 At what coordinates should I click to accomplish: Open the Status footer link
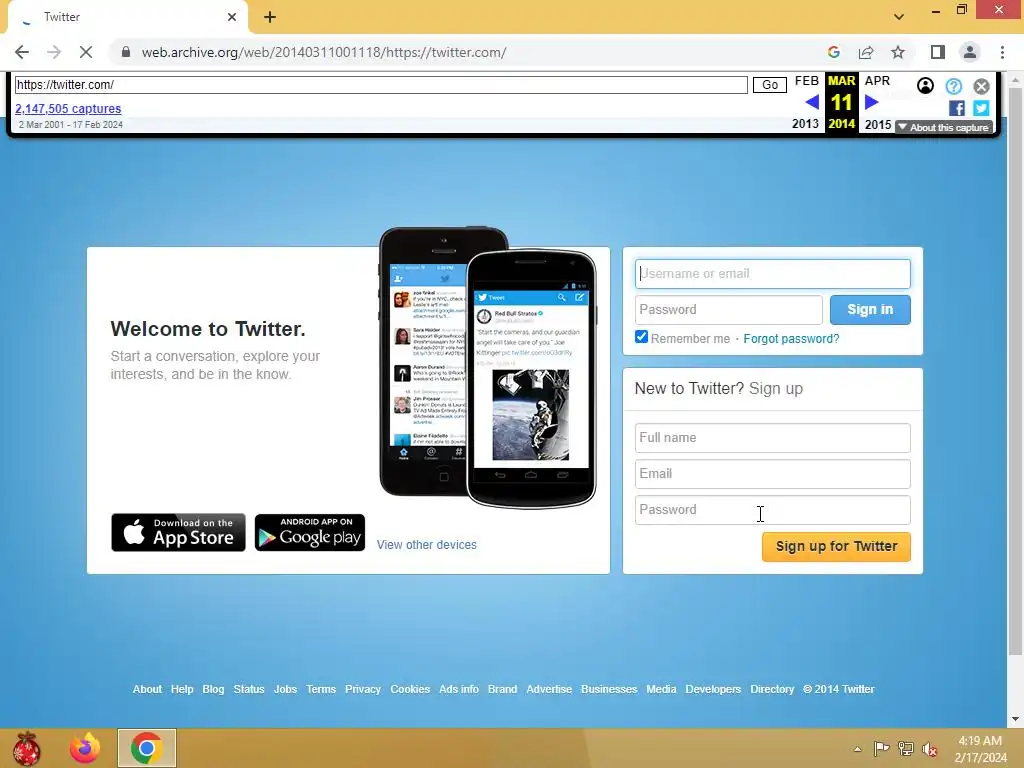pyautogui.click(x=249, y=689)
